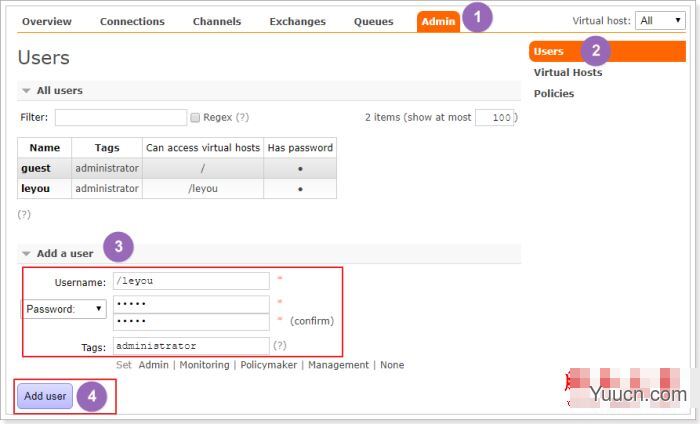Click the Regex help question mark
The image size is (700, 424).
click(242, 117)
